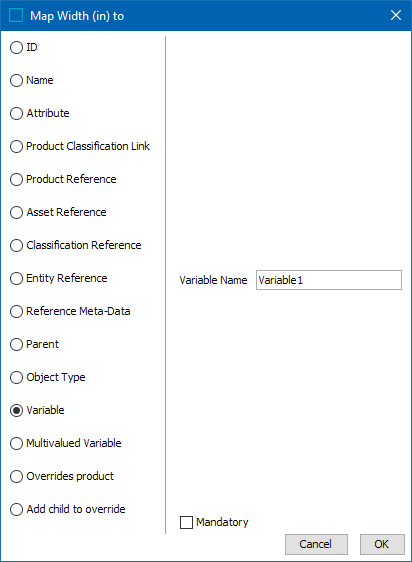Click the dialog window icon in title bar
This screenshot has height=562, width=412.
click(16, 15)
